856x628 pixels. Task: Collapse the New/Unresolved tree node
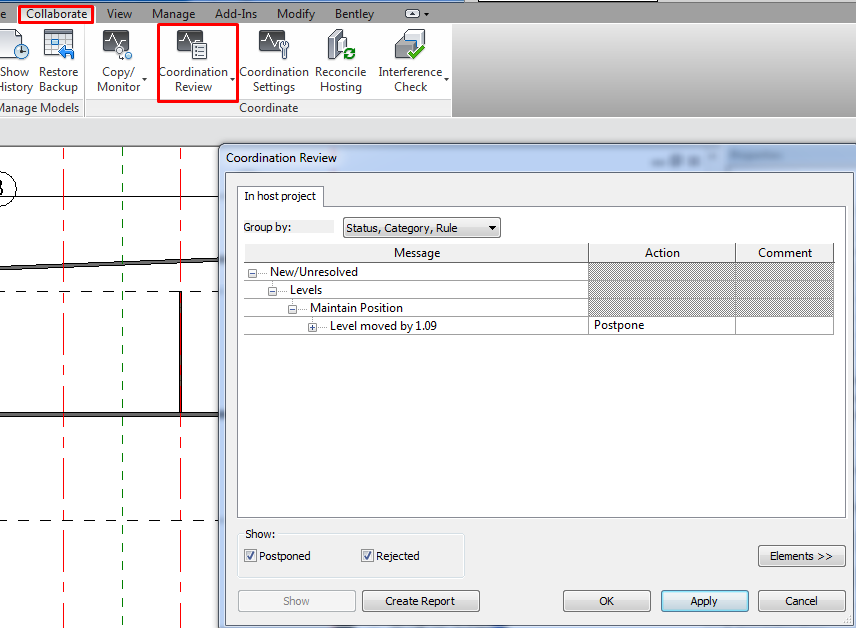click(x=252, y=273)
